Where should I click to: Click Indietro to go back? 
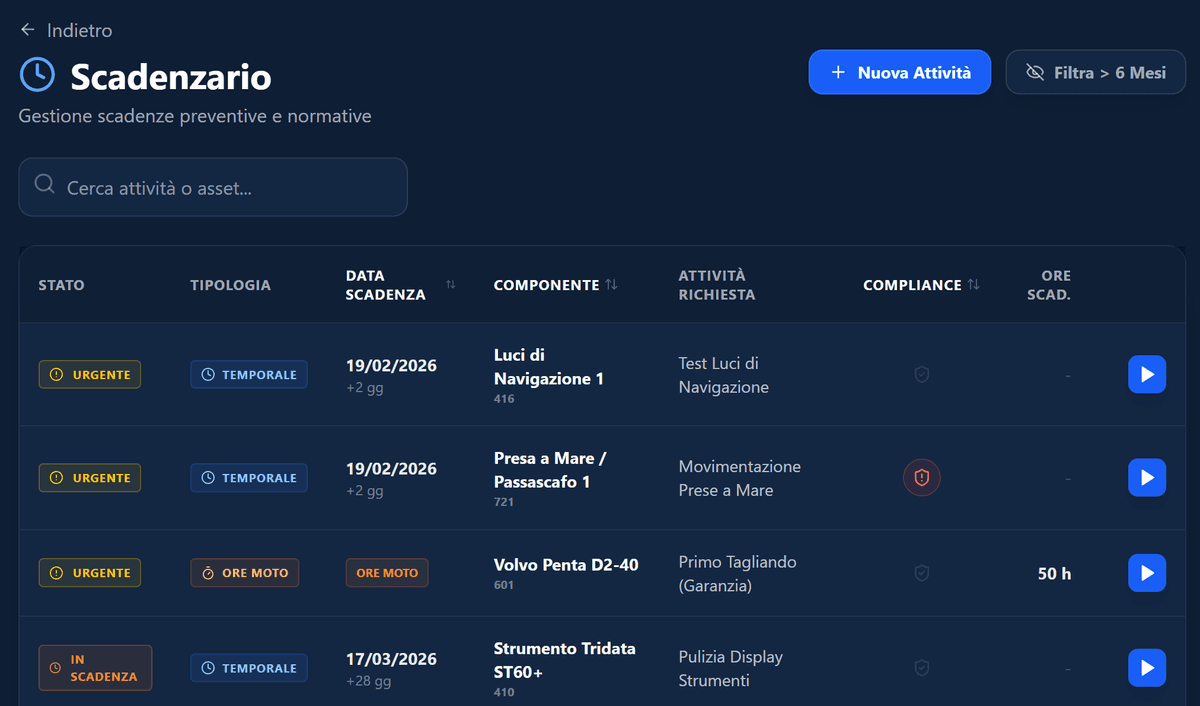(x=77, y=29)
